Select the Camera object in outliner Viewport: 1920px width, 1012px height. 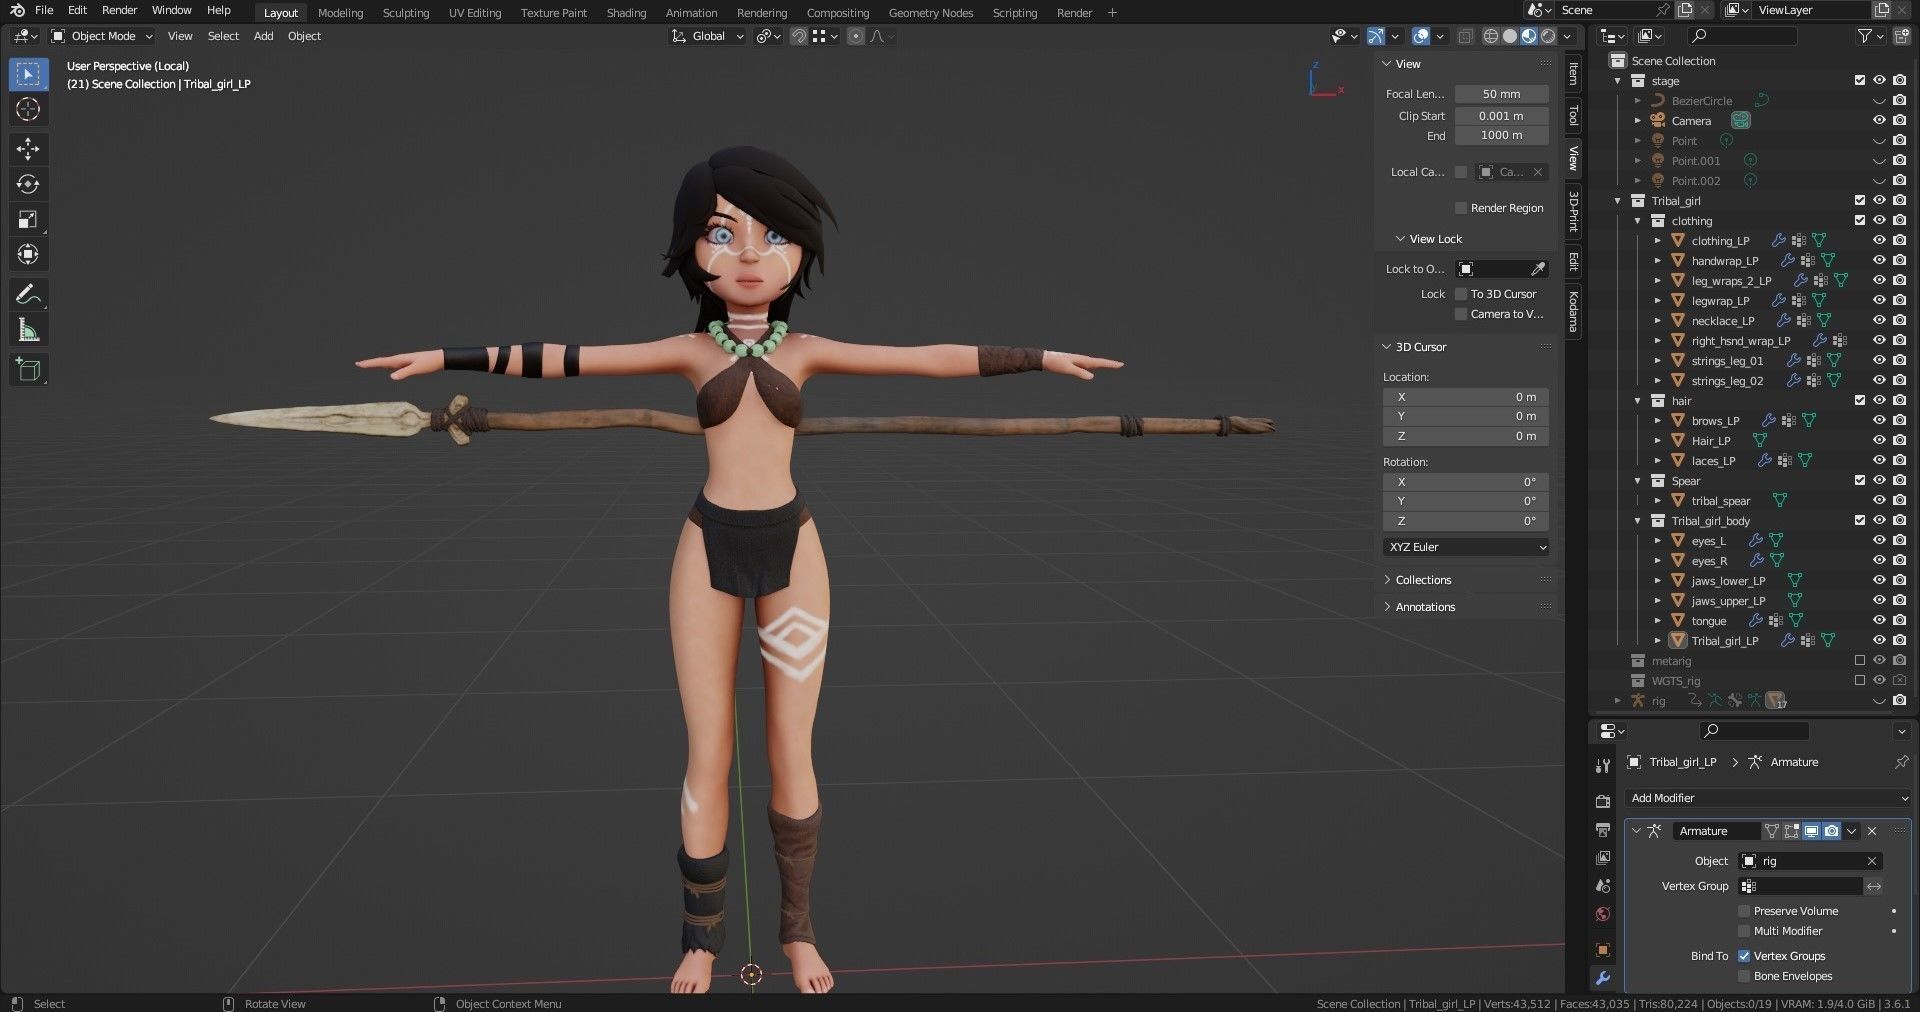(1691, 121)
